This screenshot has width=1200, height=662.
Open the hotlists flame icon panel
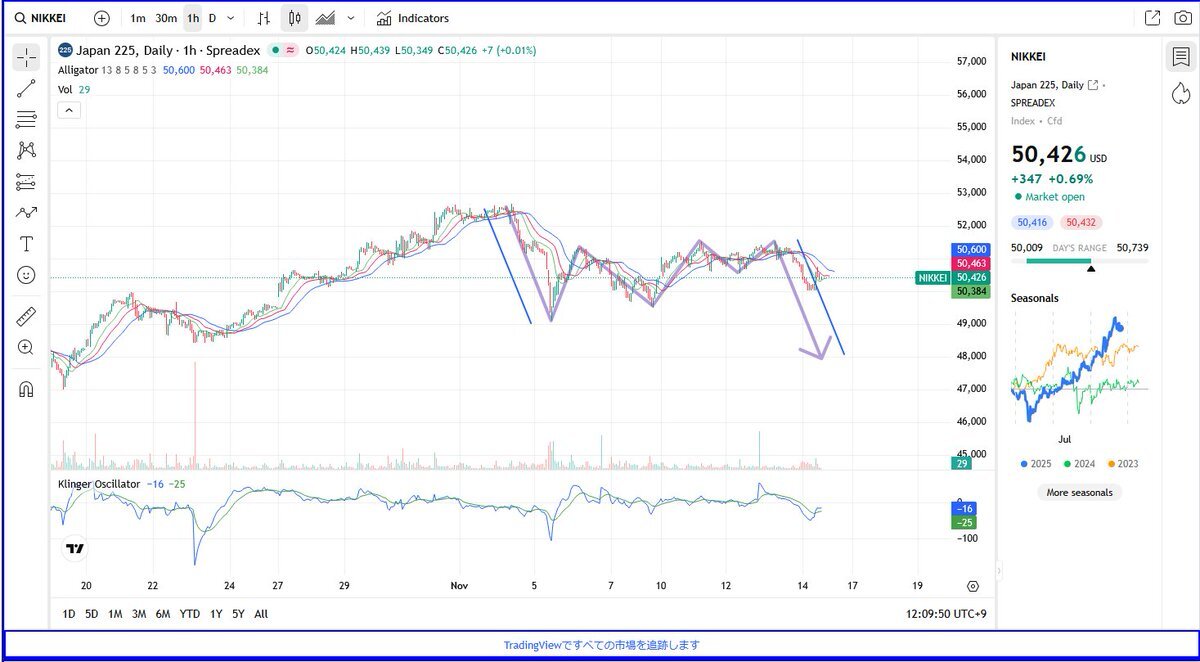click(1180, 92)
